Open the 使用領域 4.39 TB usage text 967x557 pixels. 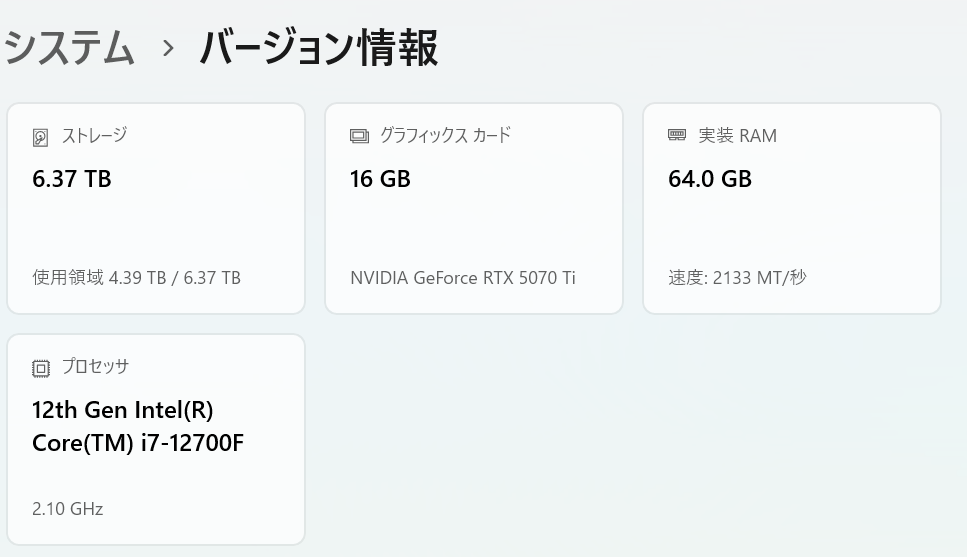pyautogui.click(x=136, y=277)
